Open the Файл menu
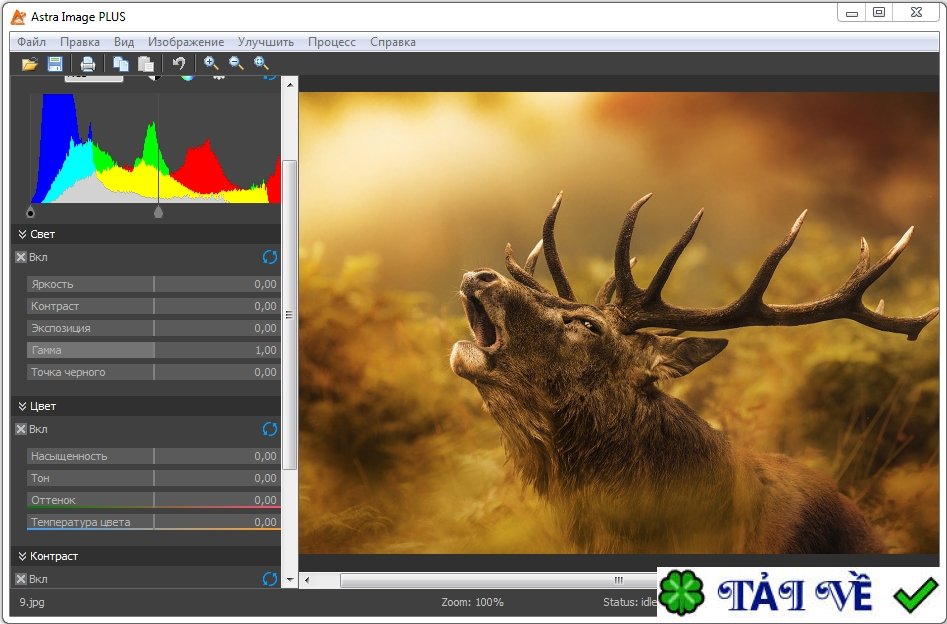Screen dimensions: 947x624 coord(31,42)
